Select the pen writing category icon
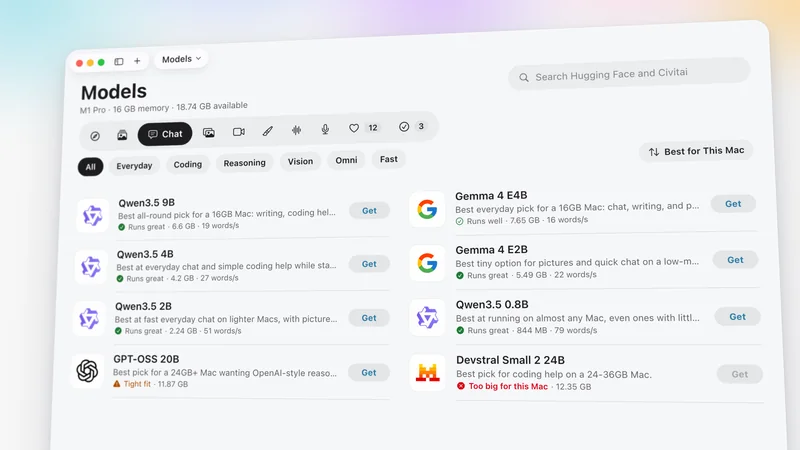This screenshot has width=800, height=450. pyautogui.click(x=267, y=131)
